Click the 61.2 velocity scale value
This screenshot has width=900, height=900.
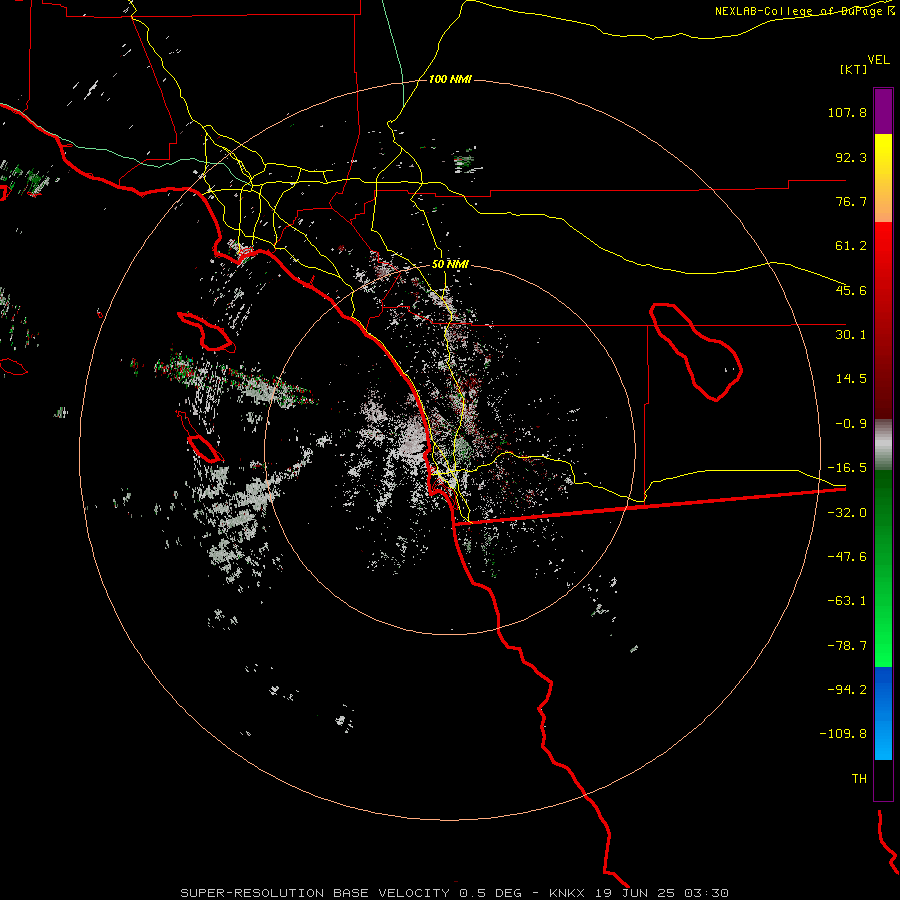click(x=851, y=246)
